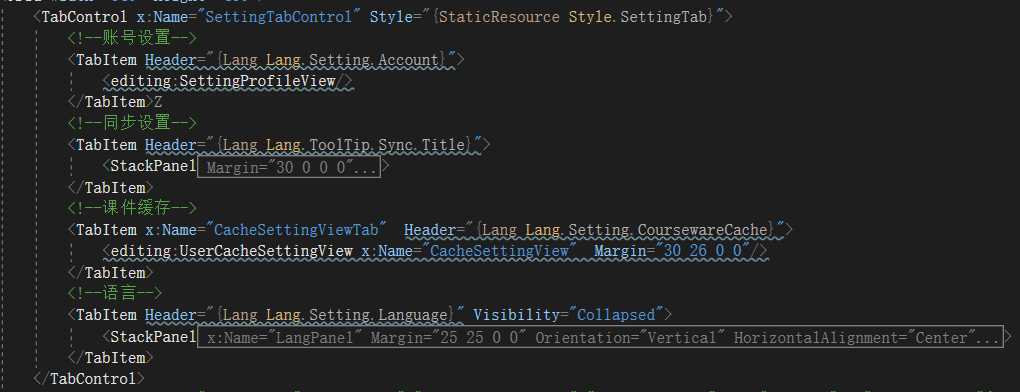1020x392 pixels.
Task: Click the 账号设置 comment line
Action: coord(132,39)
